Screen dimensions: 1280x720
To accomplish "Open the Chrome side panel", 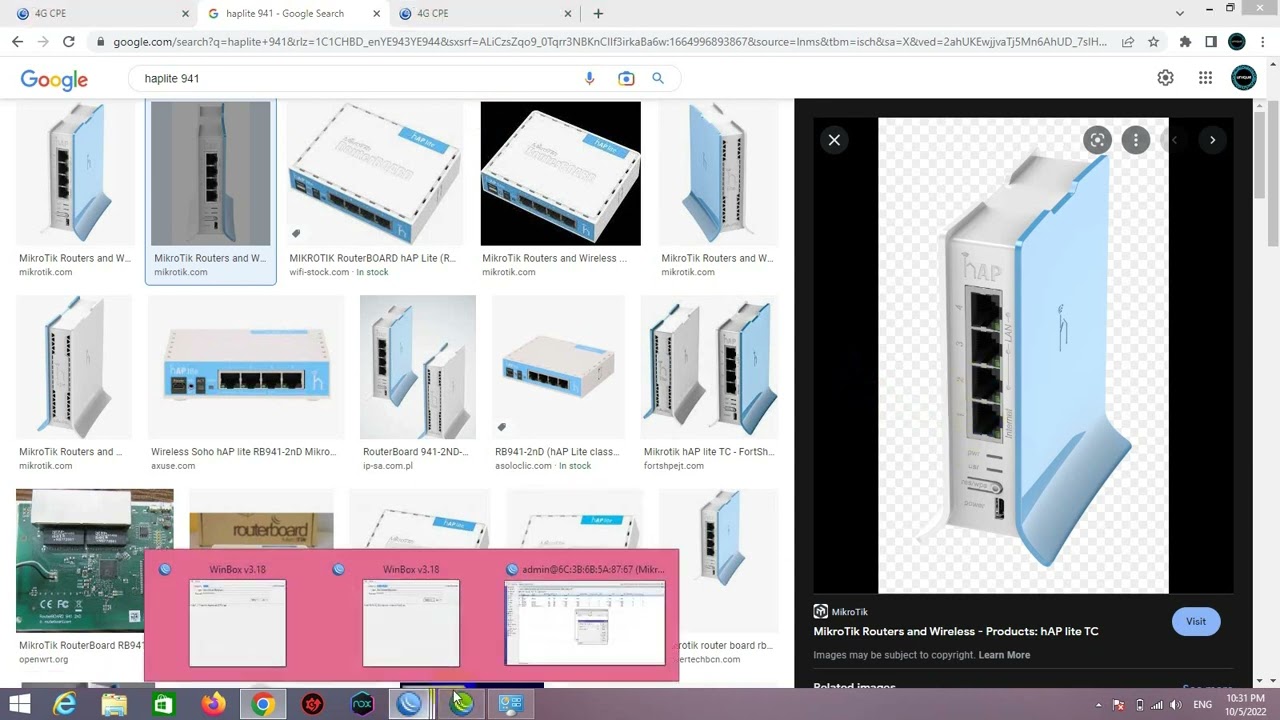I will tap(1211, 42).
